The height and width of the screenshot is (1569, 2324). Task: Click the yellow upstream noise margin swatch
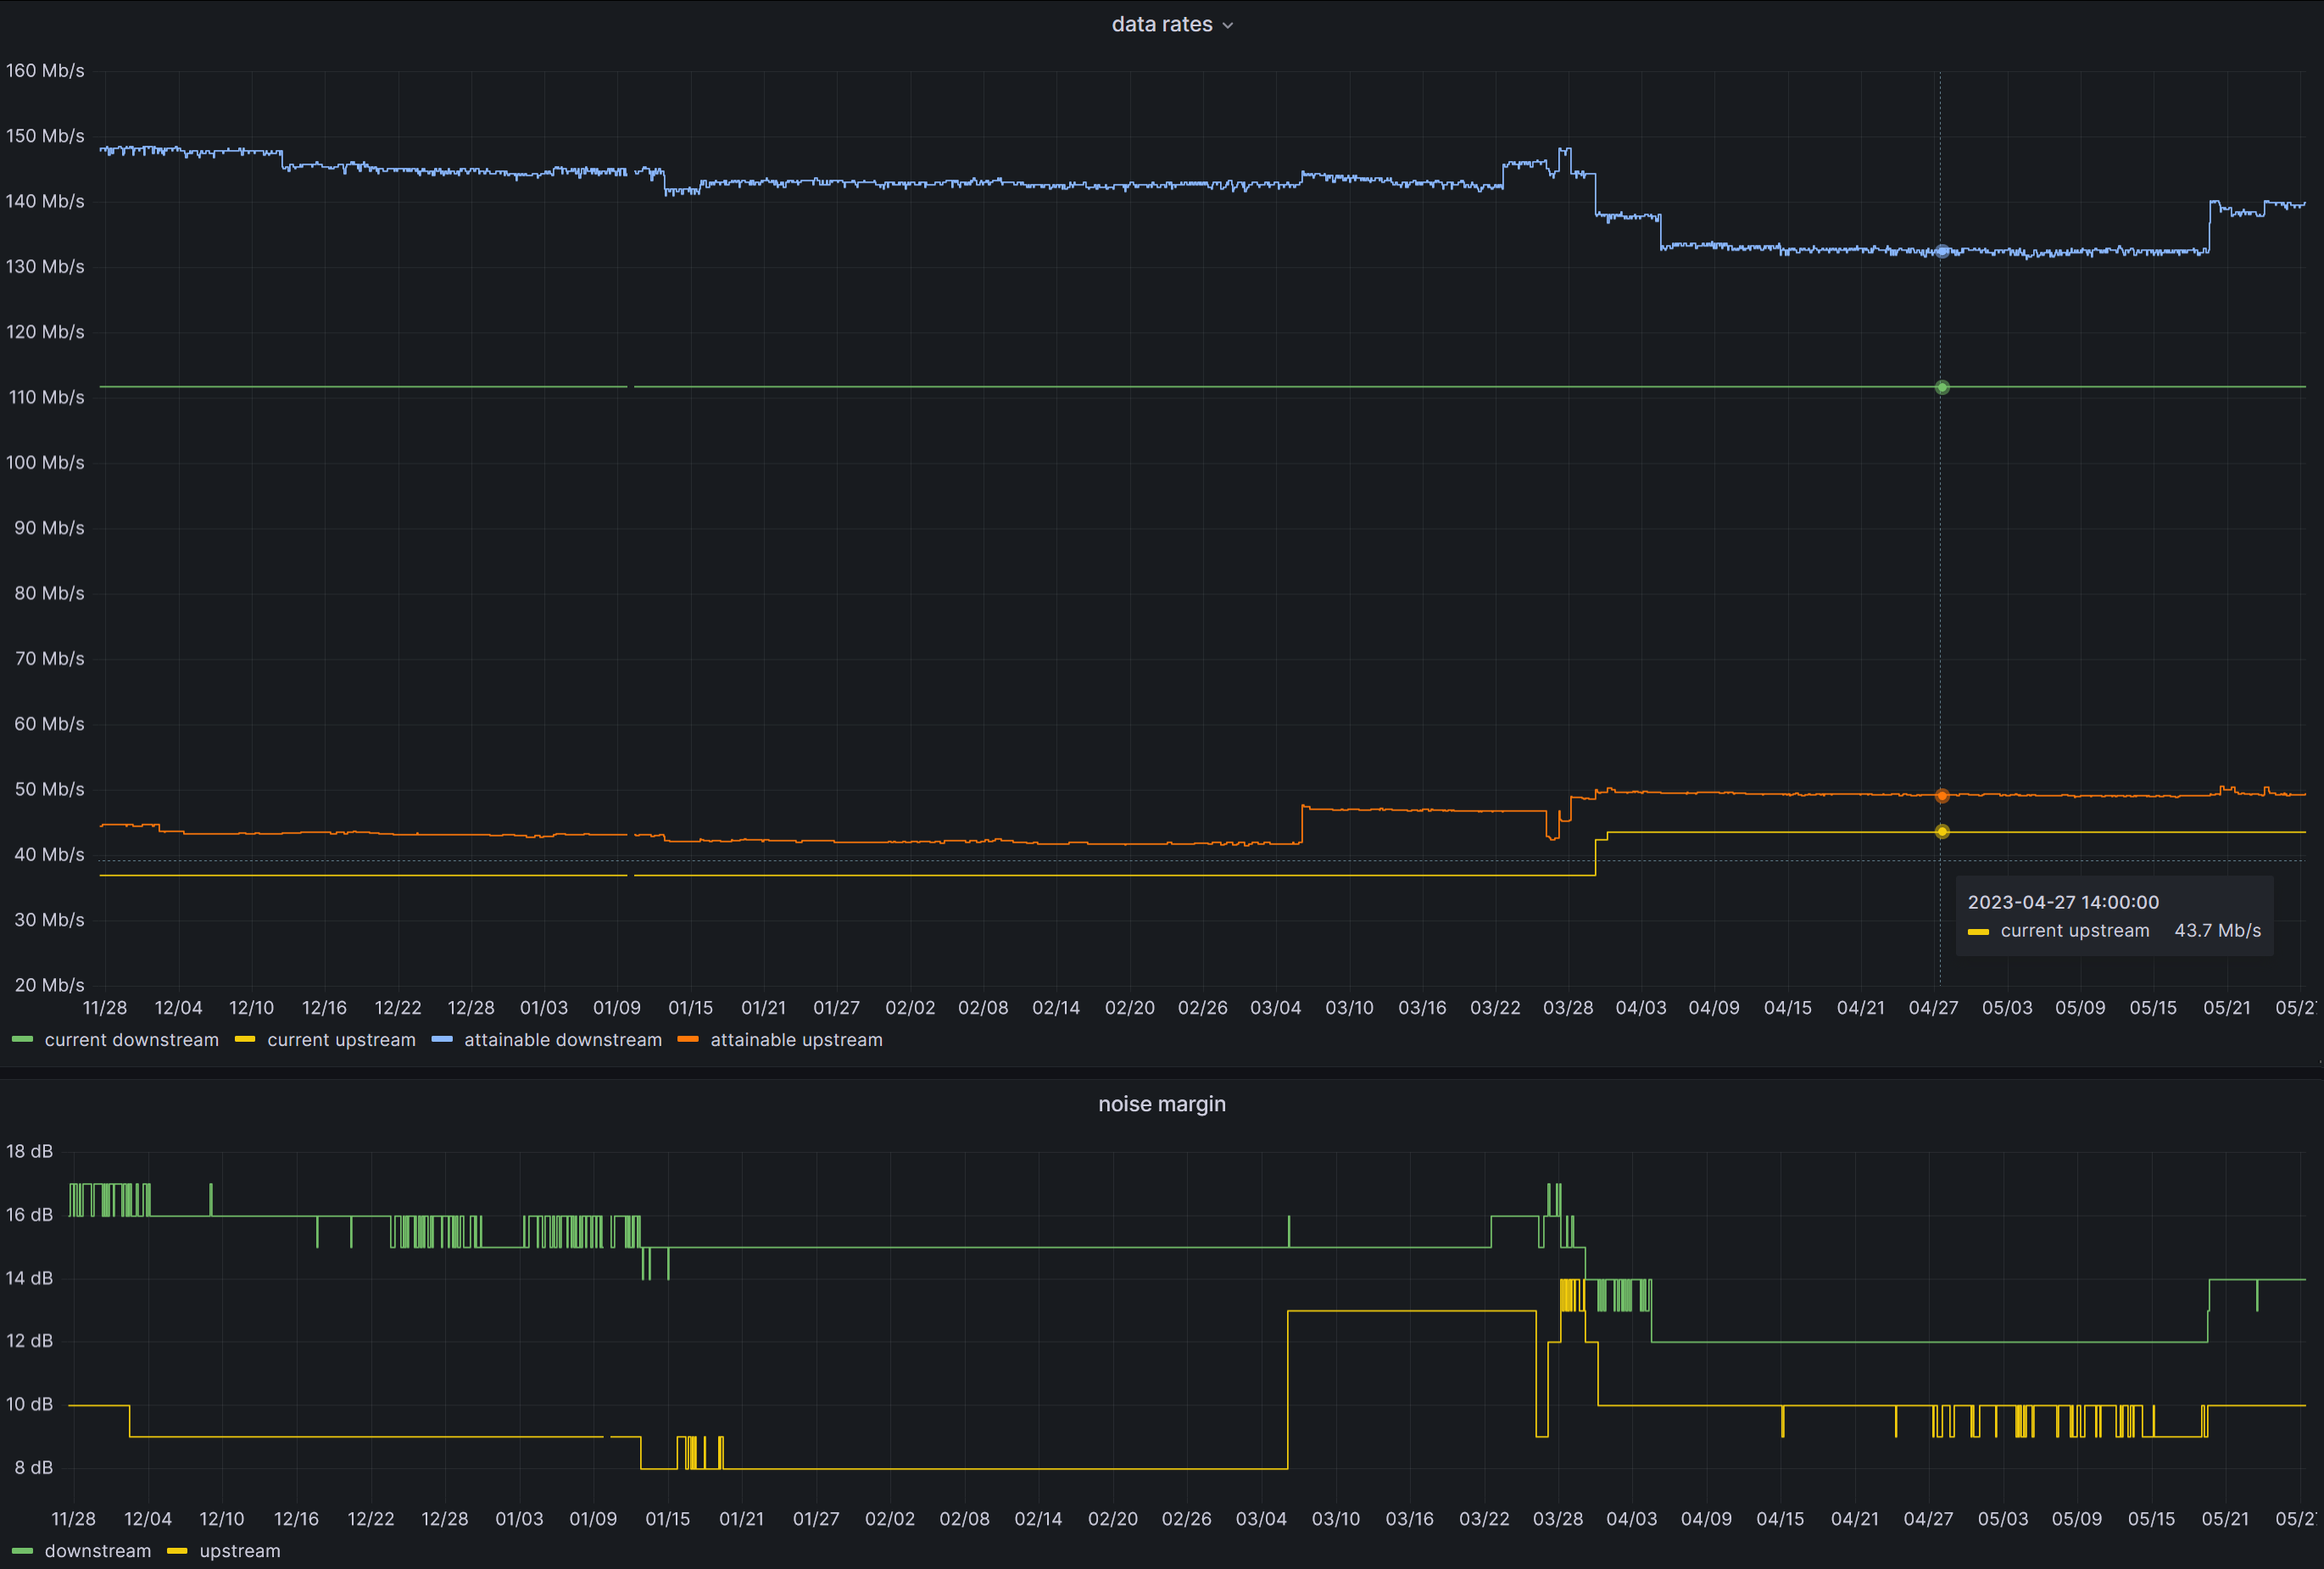pos(177,1551)
